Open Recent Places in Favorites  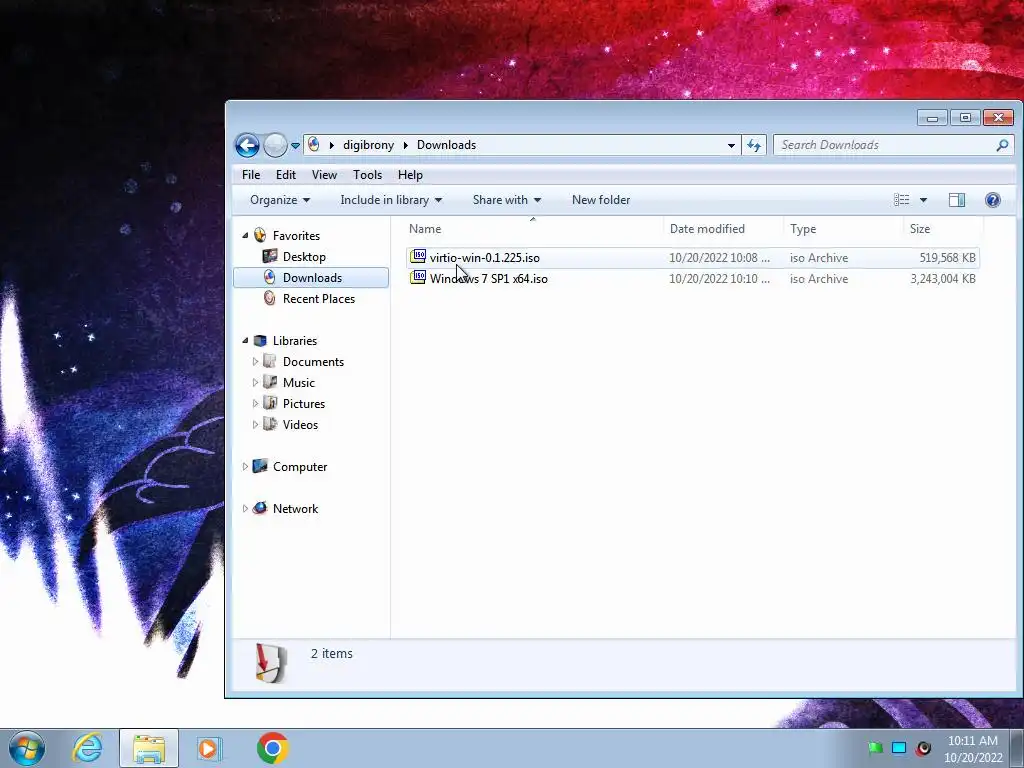(x=319, y=298)
